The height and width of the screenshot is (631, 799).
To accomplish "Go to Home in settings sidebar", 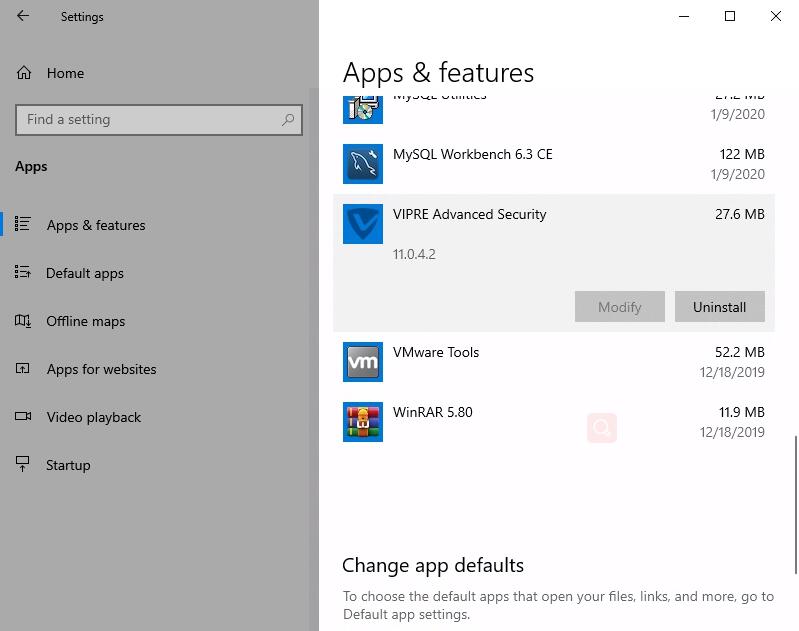I will (65, 73).
